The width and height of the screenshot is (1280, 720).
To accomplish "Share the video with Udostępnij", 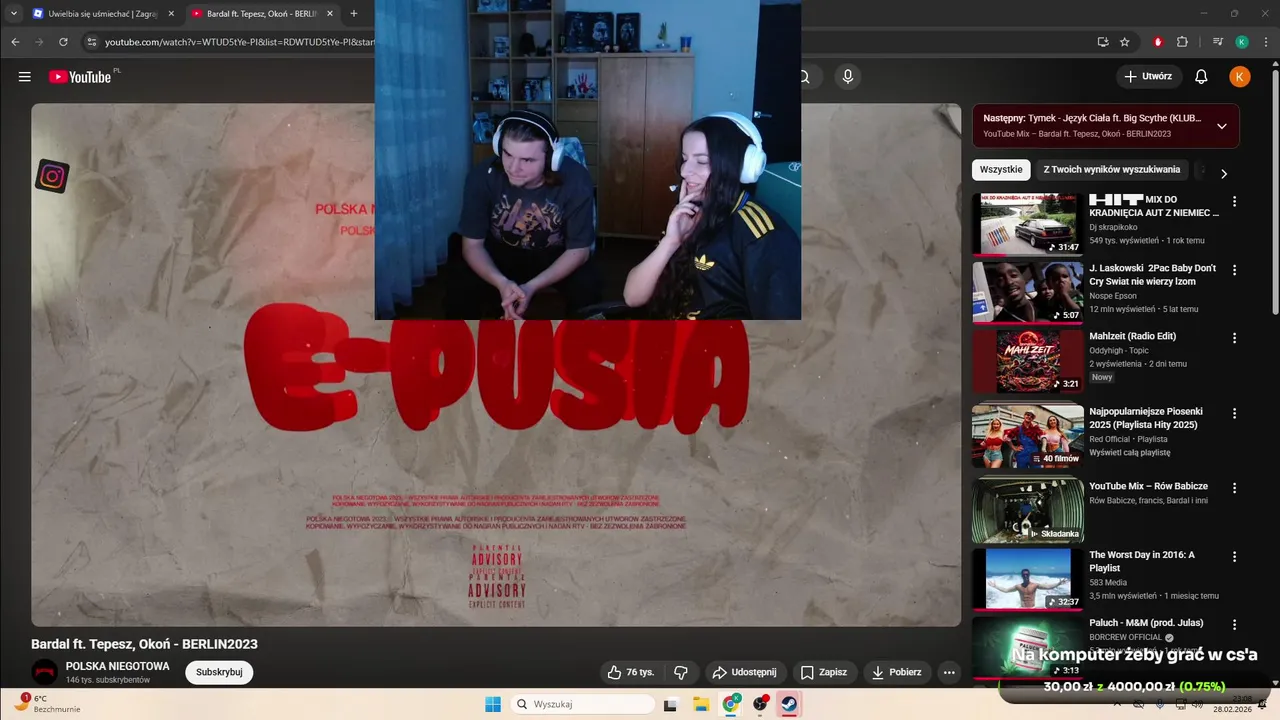I will click(x=743, y=672).
